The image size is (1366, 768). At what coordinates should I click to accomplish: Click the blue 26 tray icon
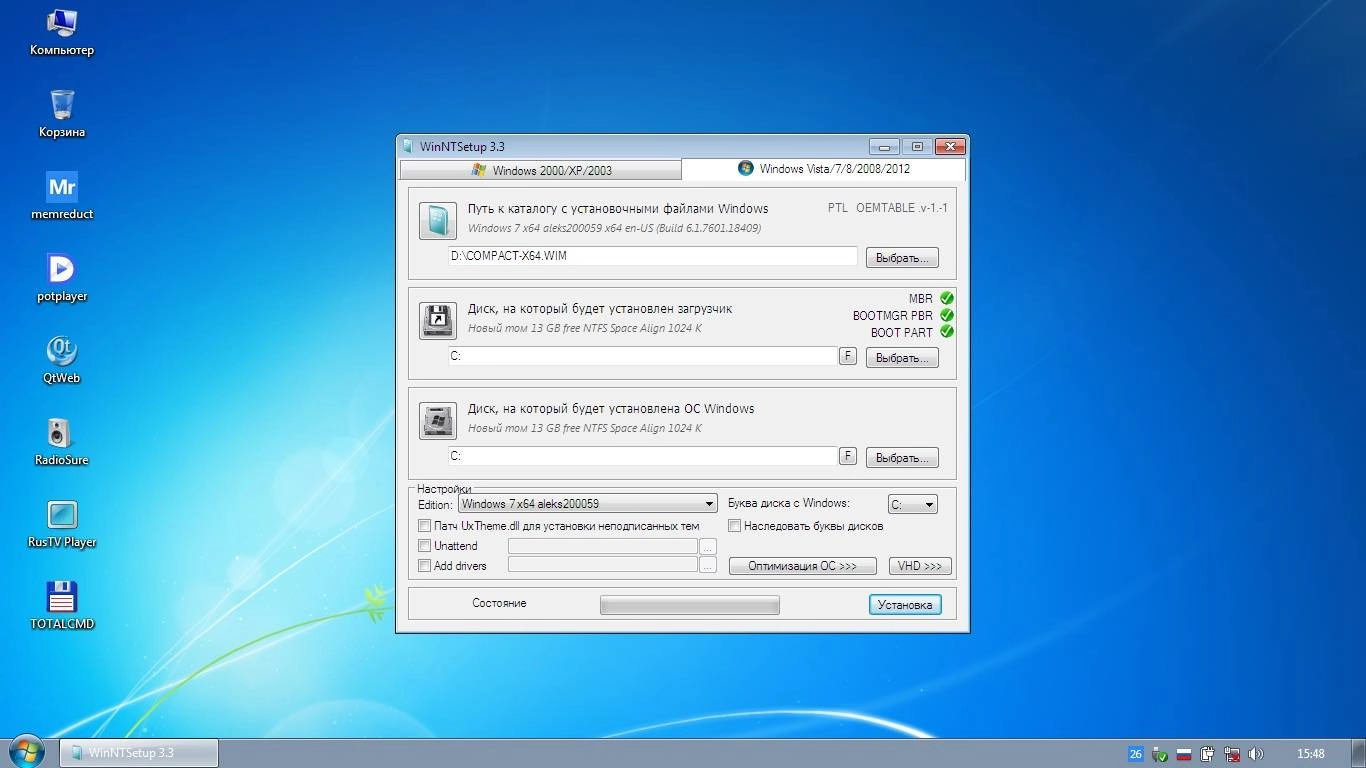pos(1135,754)
